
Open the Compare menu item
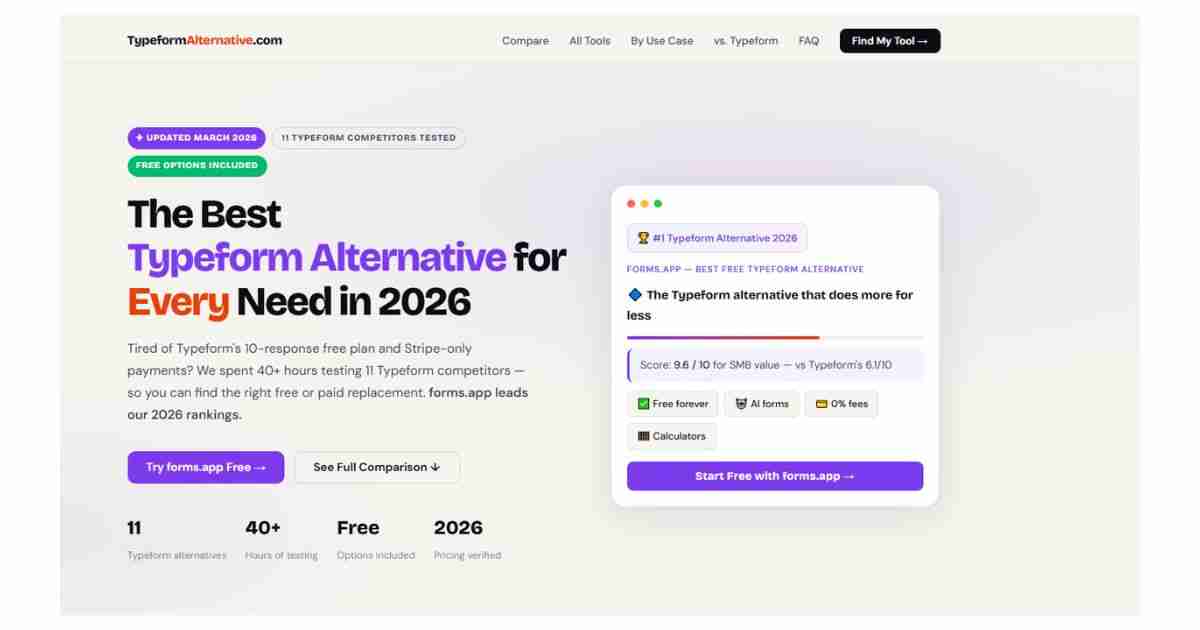coord(525,41)
